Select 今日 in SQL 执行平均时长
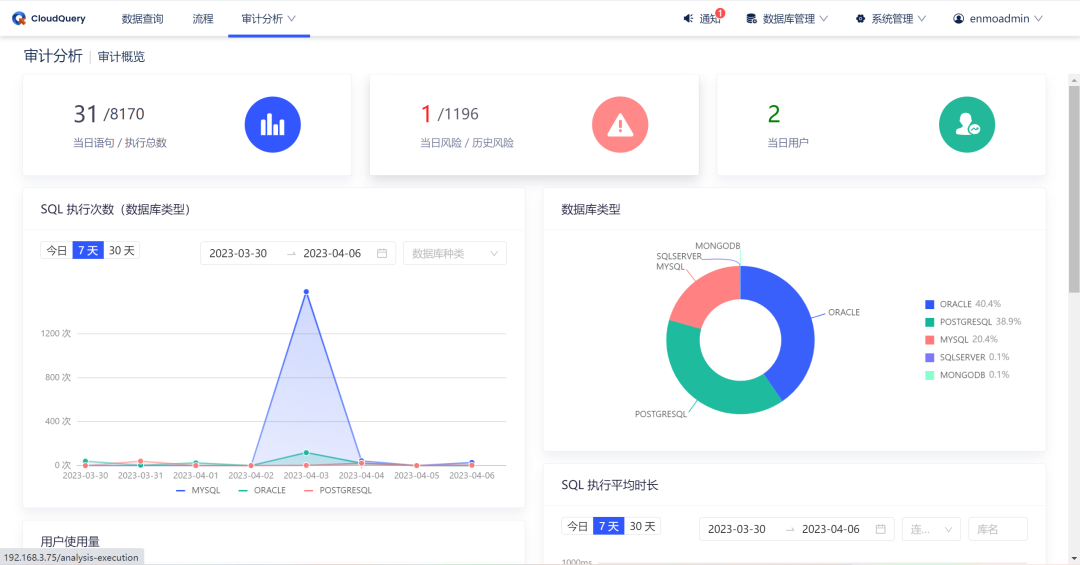Viewport: 1080px width, 565px height. click(577, 526)
